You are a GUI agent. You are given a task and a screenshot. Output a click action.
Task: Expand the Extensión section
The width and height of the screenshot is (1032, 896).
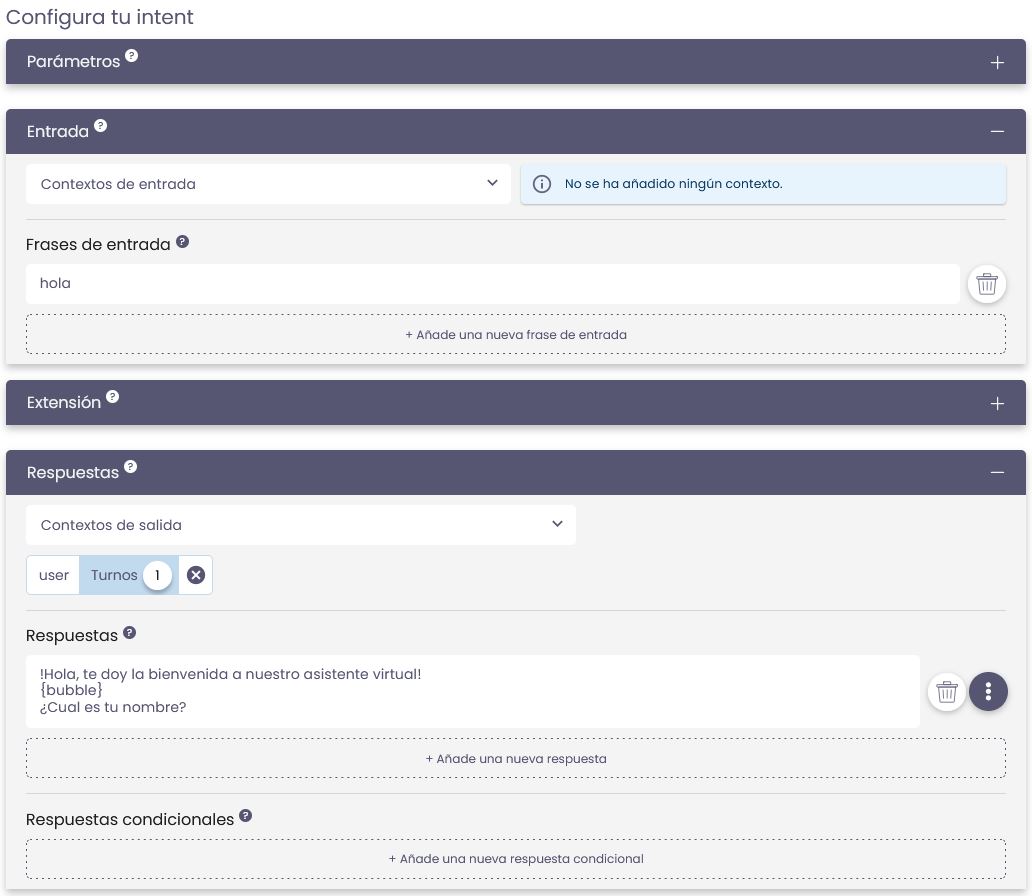coord(996,403)
